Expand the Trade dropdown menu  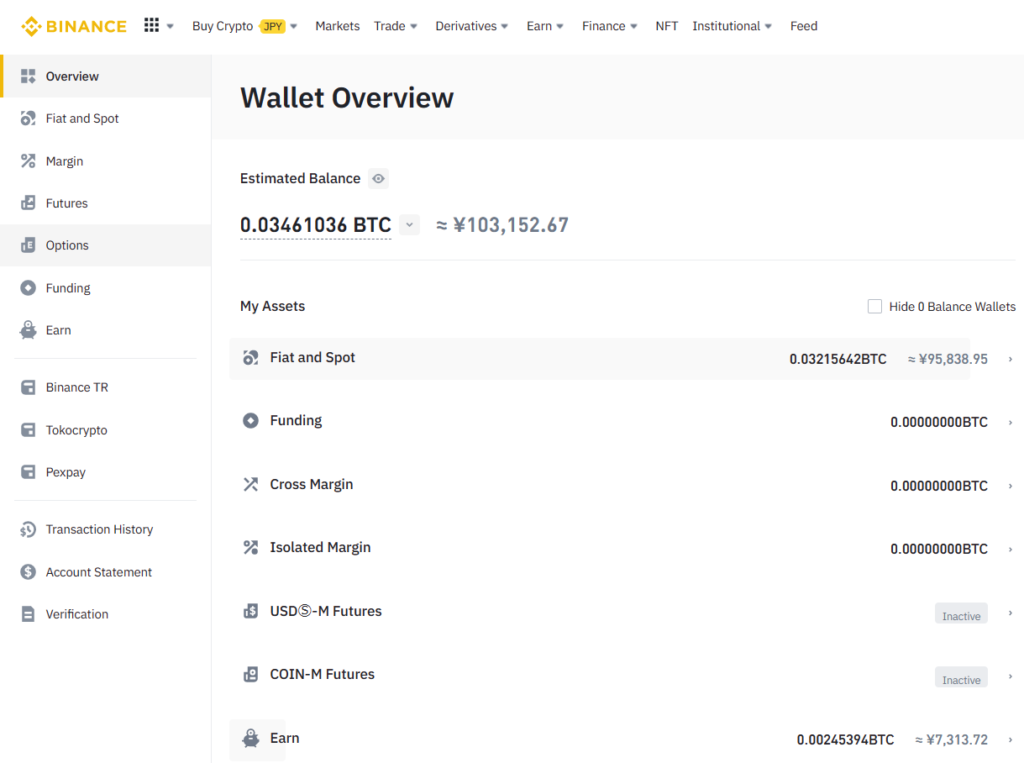coord(396,26)
